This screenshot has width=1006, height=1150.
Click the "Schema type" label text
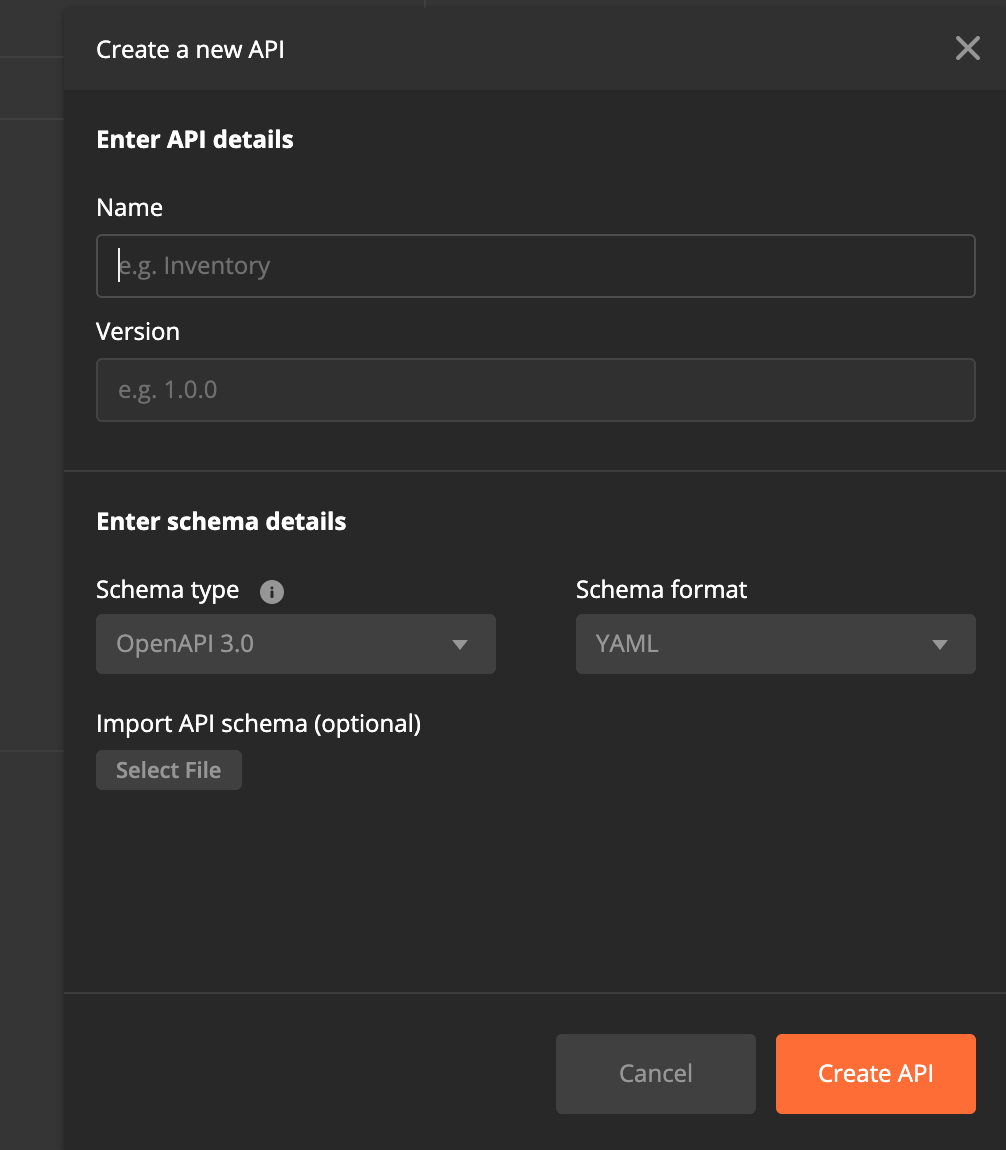167,590
